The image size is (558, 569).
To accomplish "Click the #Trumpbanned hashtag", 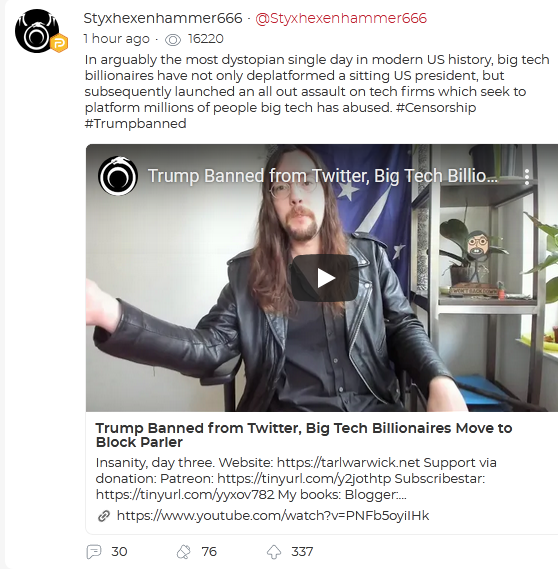I will tap(136, 124).
